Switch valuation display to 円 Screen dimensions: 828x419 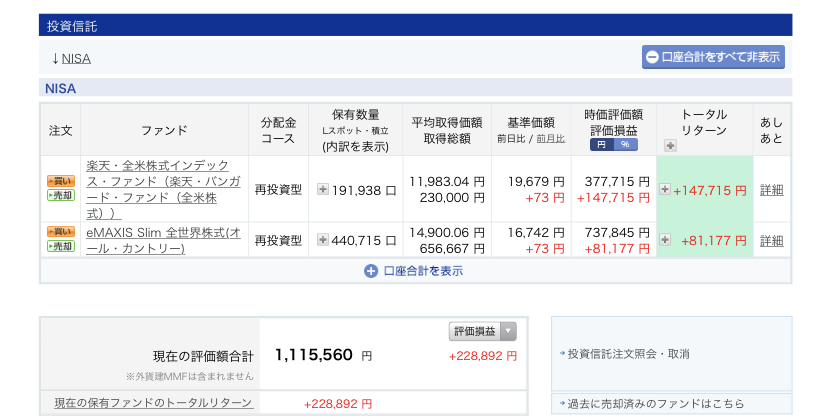(601, 144)
